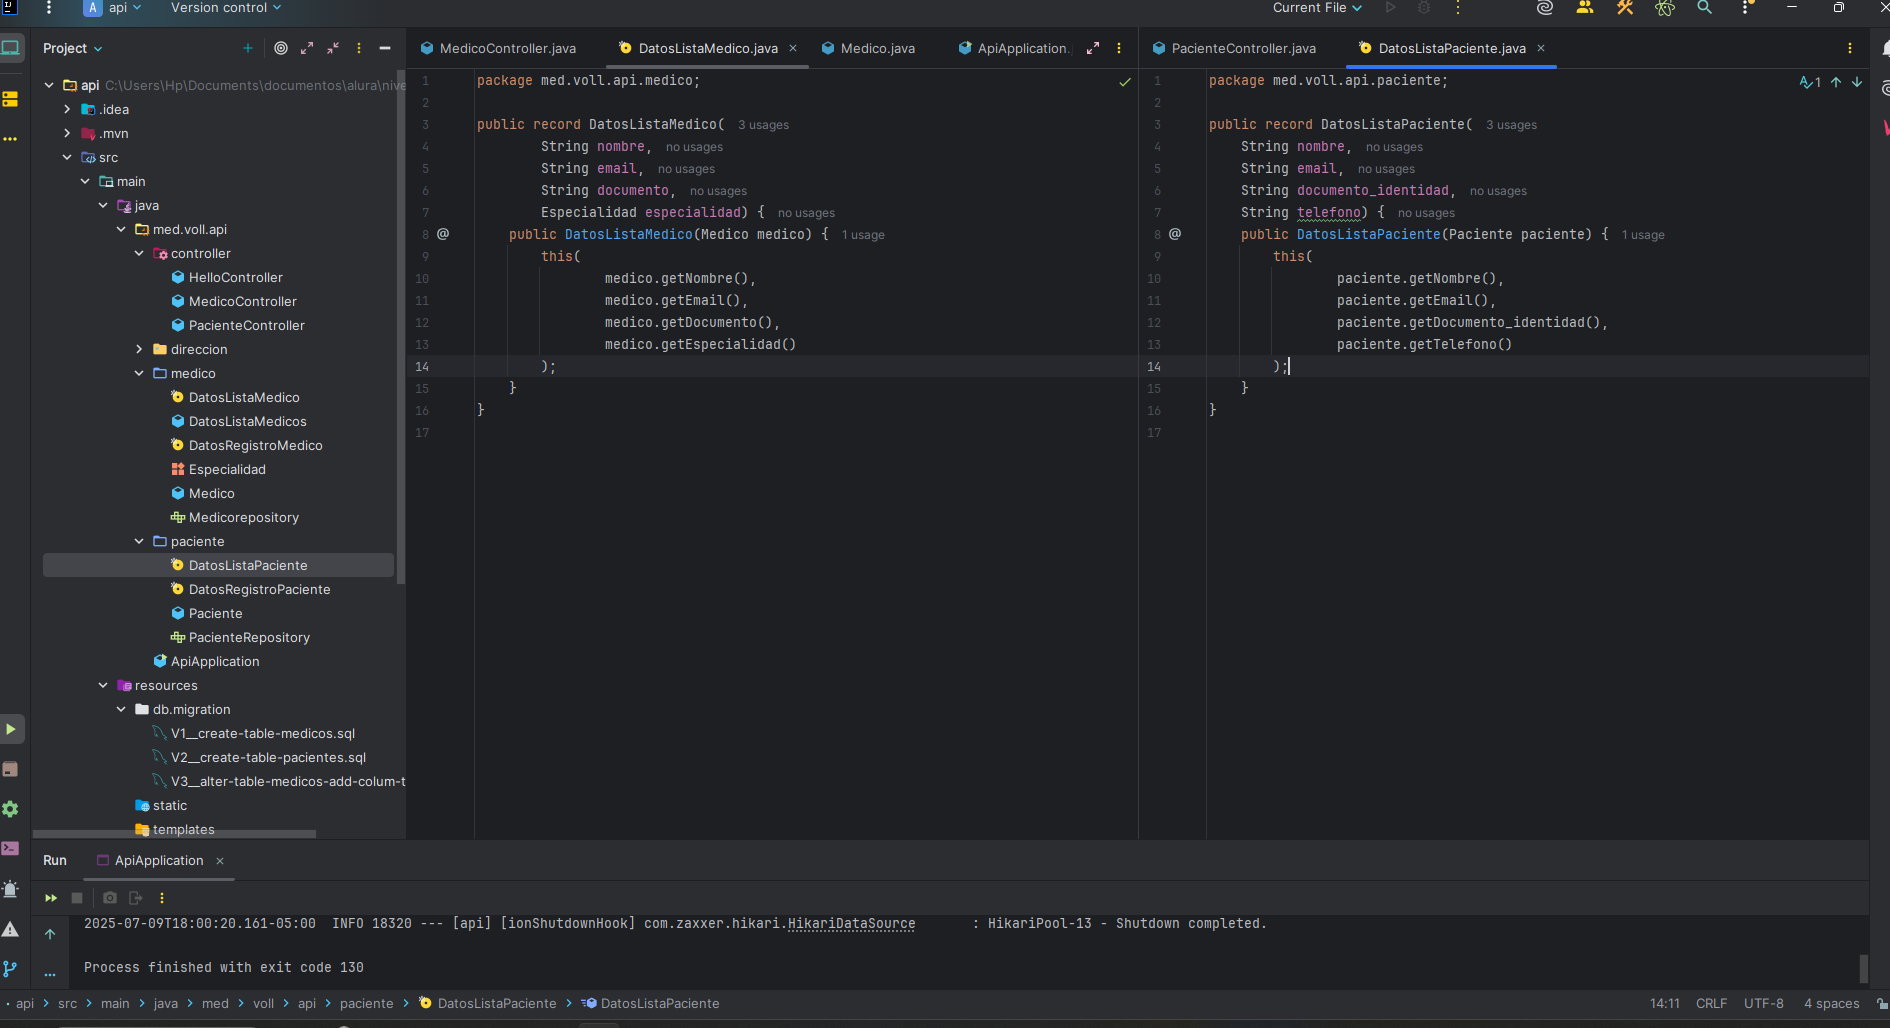Open more options in Run toolbar
Viewport: 1890px width, 1028px height.
pyautogui.click(x=162, y=898)
